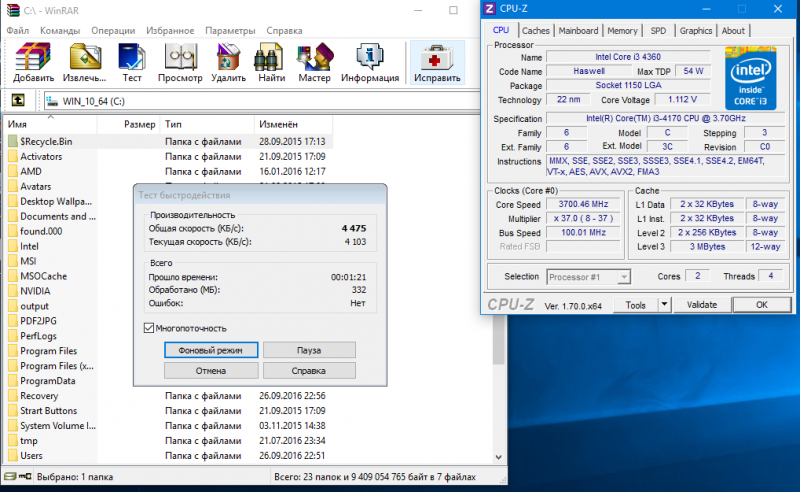Click the Исправить (Repair) first-aid icon
The width and height of the screenshot is (800, 492).
pos(438,62)
